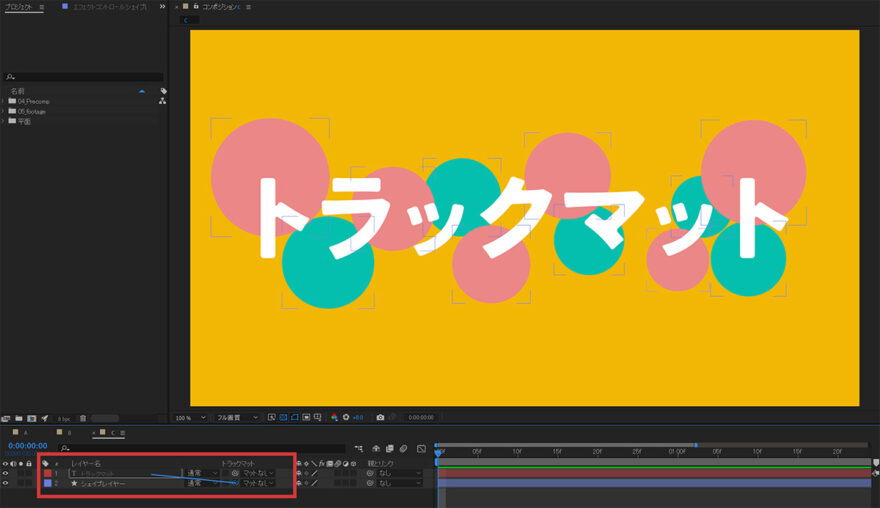The height and width of the screenshot is (508, 880).
Task: Click the label tag column header in timeline
Action: coord(45,464)
